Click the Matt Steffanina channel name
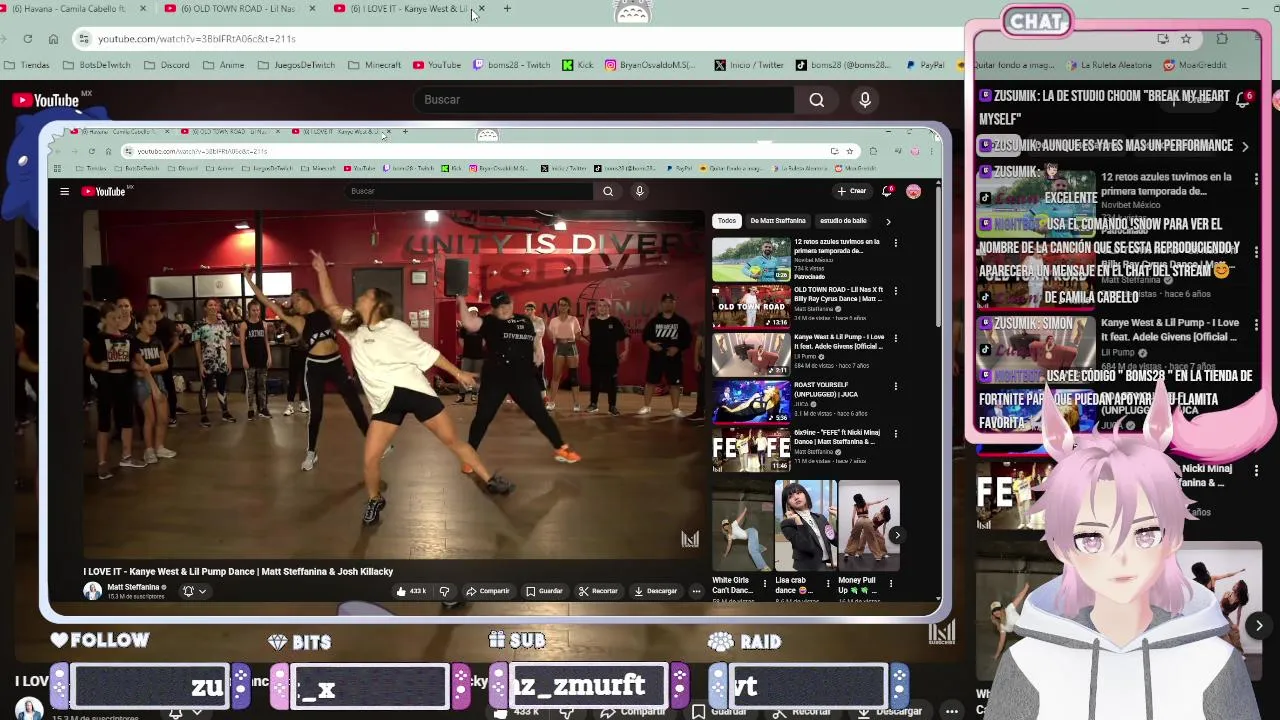This screenshot has width=1280, height=720. 133,587
